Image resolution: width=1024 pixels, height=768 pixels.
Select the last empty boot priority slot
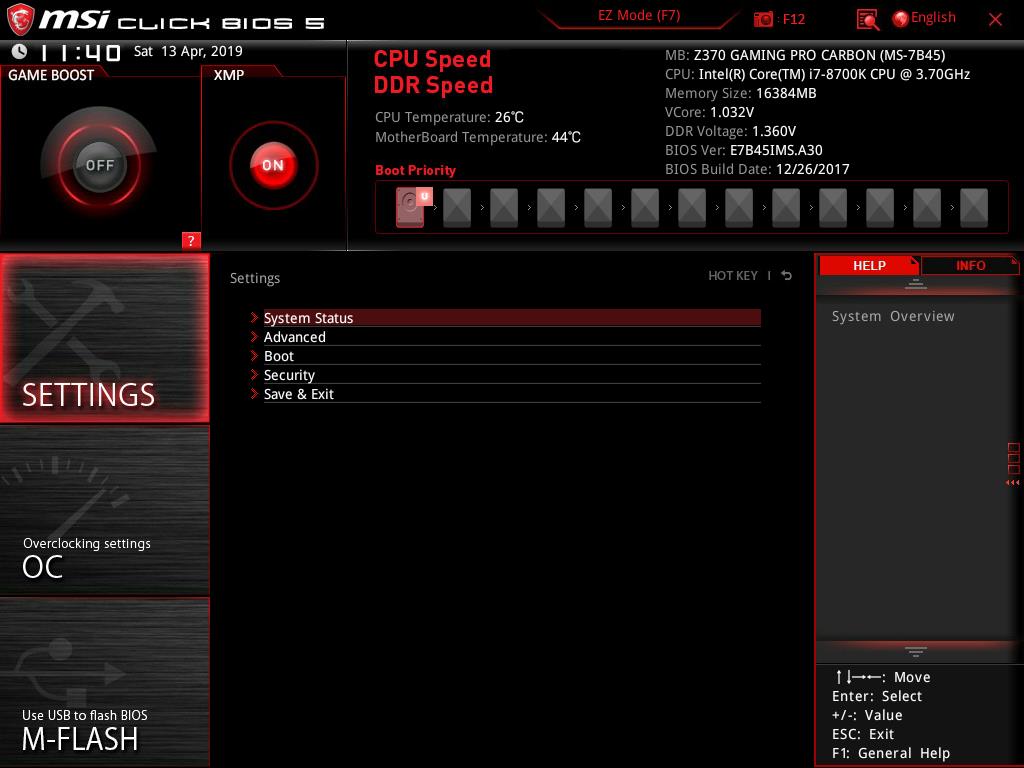pos(974,208)
